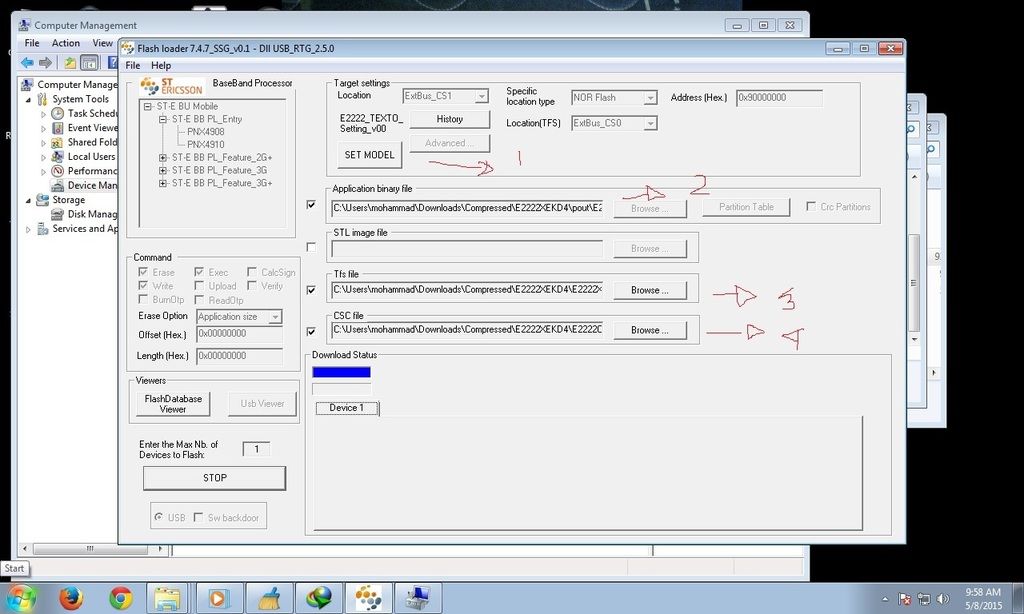Click Flash loader title bar icon
1024x614 pixels.
click(128, 48)
